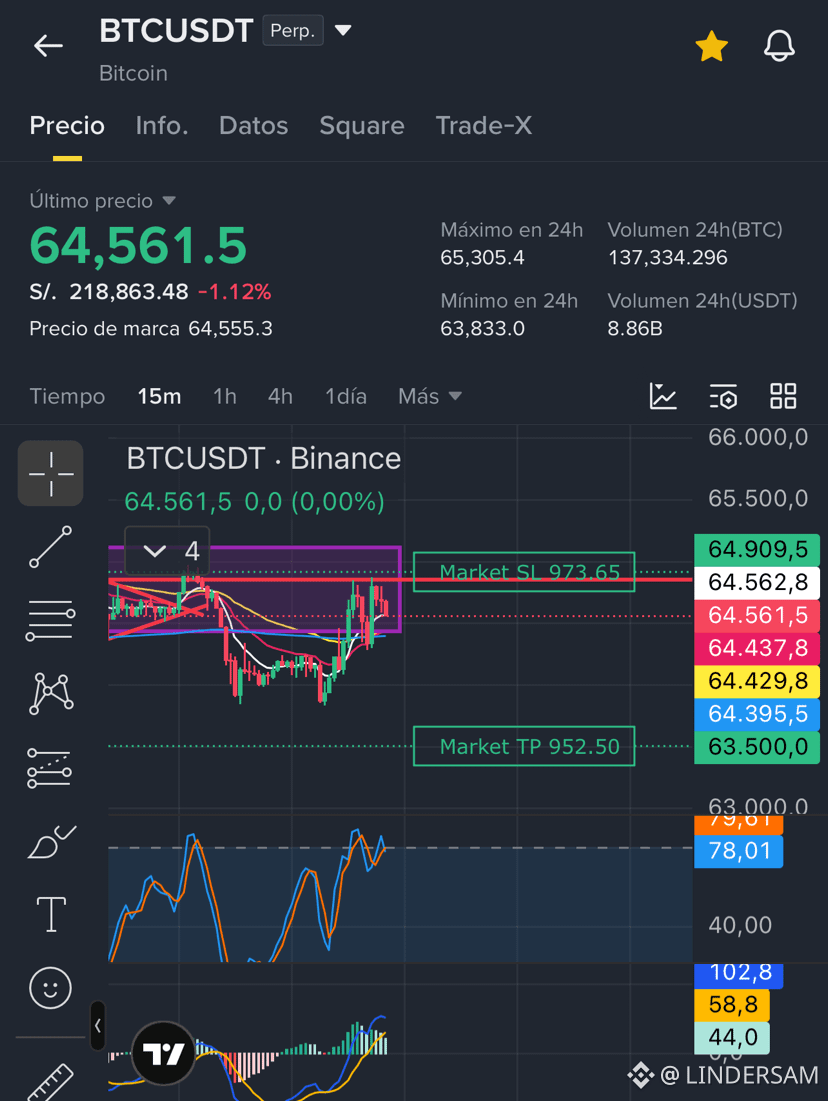The width and height of the screenshot is (828, 1101).
Task: Select the crosshair cursor tool
Action: click(51, 473)
